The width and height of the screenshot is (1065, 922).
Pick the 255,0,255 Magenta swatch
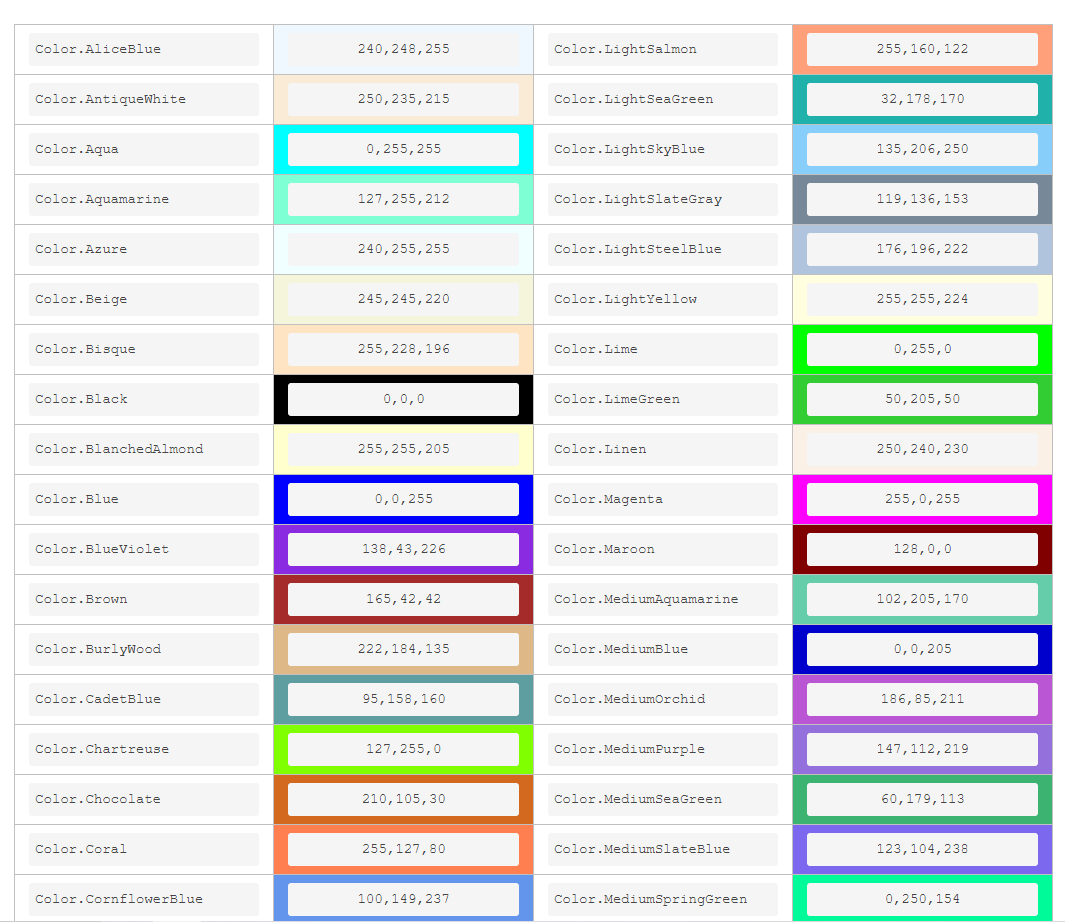click(922, 499)
